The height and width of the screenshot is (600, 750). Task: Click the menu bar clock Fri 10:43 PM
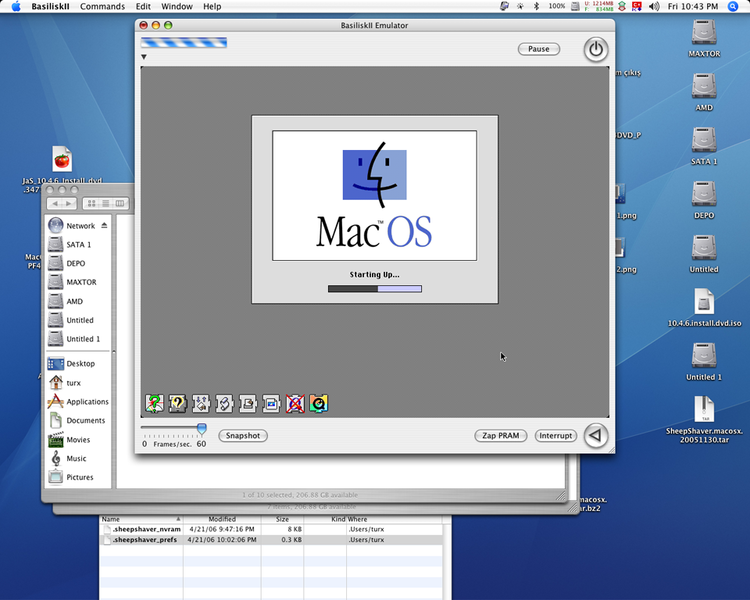coord(693,6)
